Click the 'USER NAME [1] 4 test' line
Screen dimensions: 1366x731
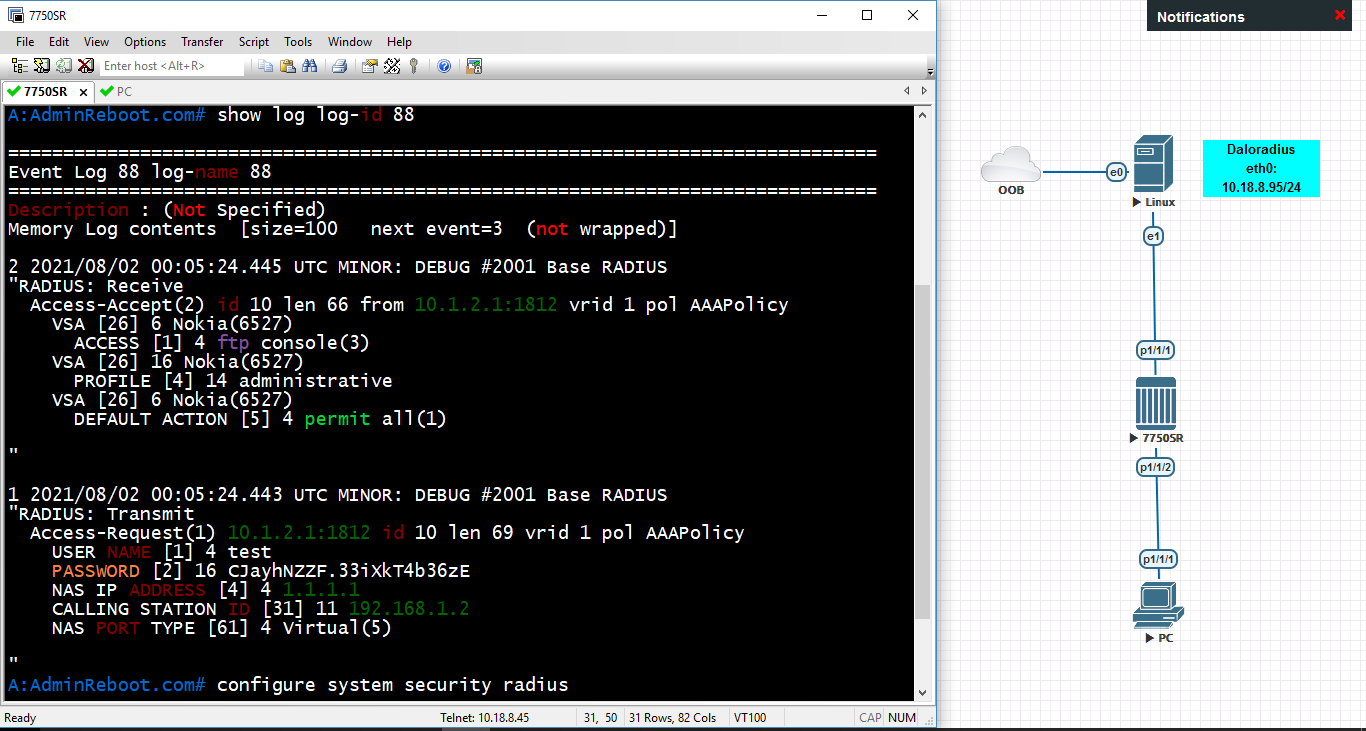(x=162, y=552)
